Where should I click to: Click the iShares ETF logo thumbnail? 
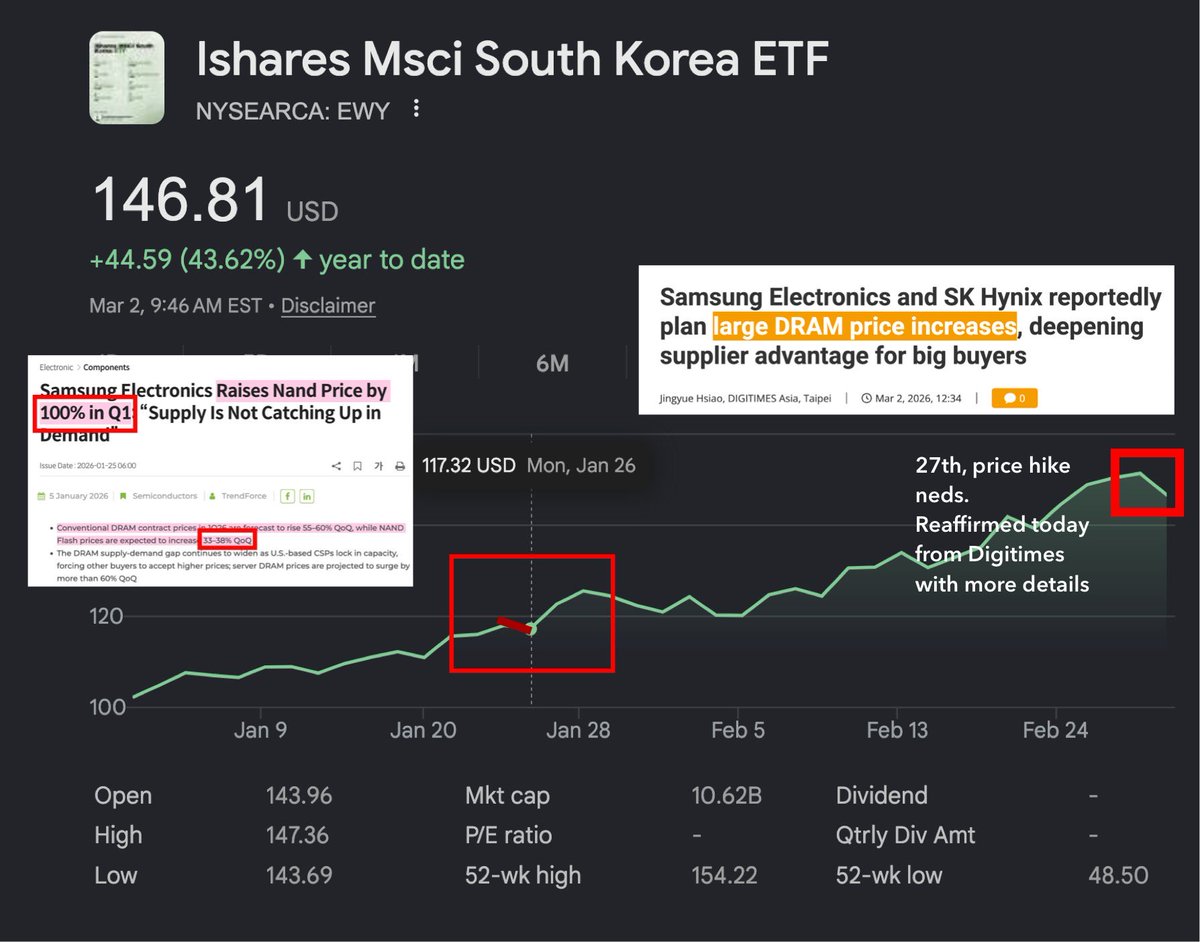pos(126,76)
